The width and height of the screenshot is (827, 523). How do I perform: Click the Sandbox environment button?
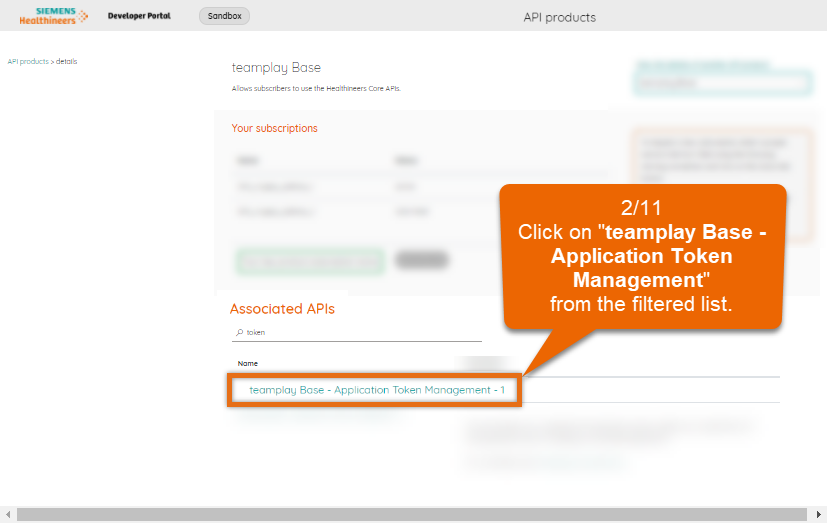[224, 16]
